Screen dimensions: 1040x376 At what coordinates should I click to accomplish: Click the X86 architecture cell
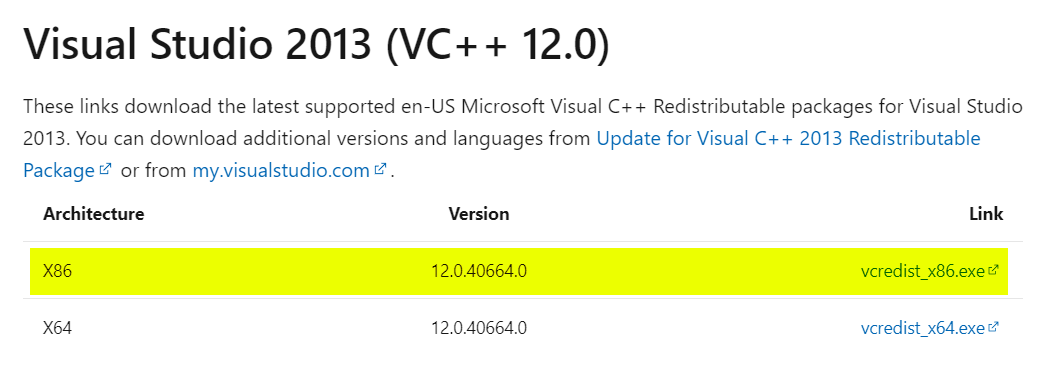tap(57, 271)
